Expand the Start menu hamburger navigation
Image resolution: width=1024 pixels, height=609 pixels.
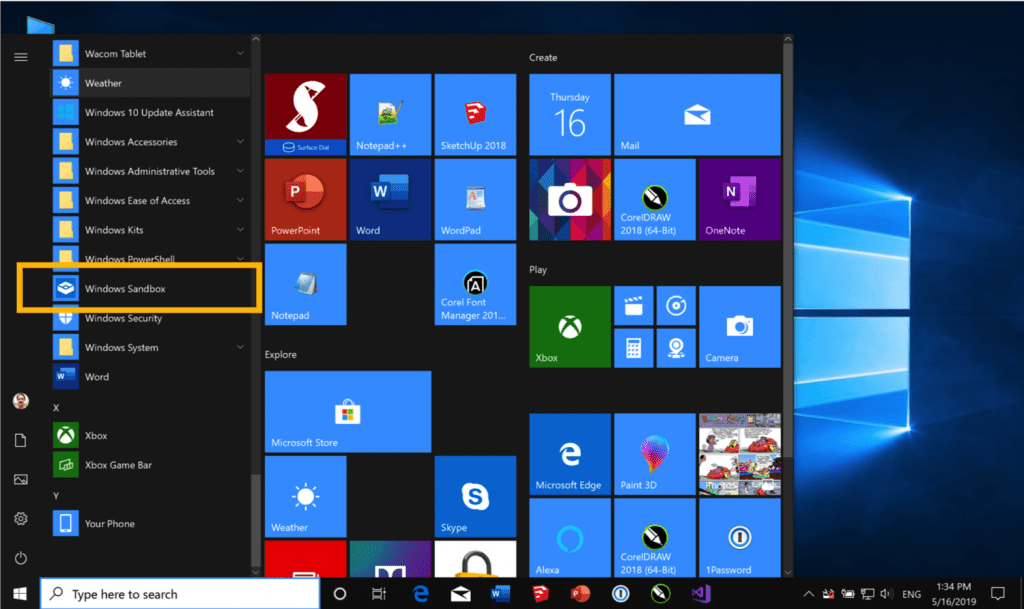pos(21,57)
